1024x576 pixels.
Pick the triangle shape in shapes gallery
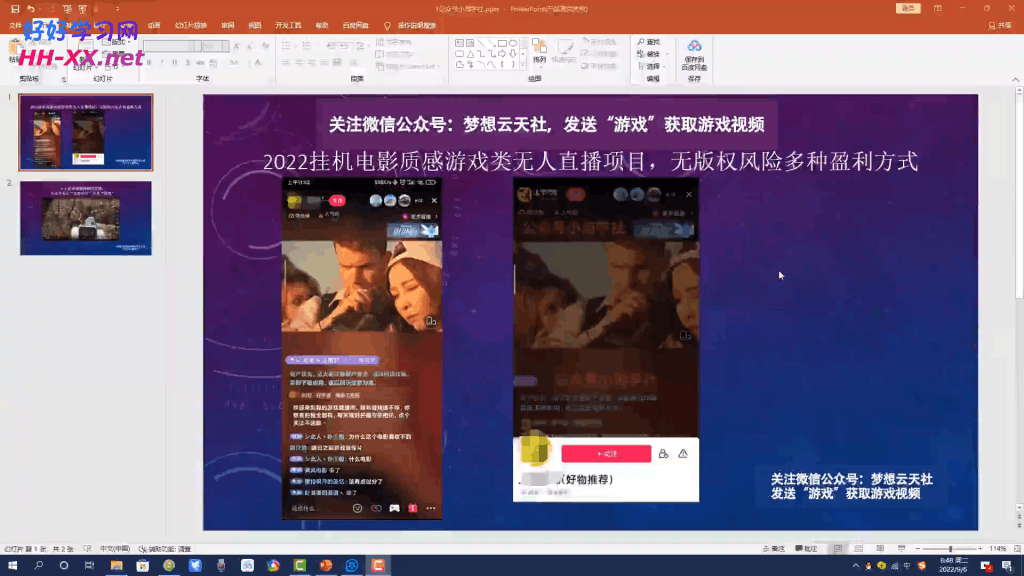(470, 54)
